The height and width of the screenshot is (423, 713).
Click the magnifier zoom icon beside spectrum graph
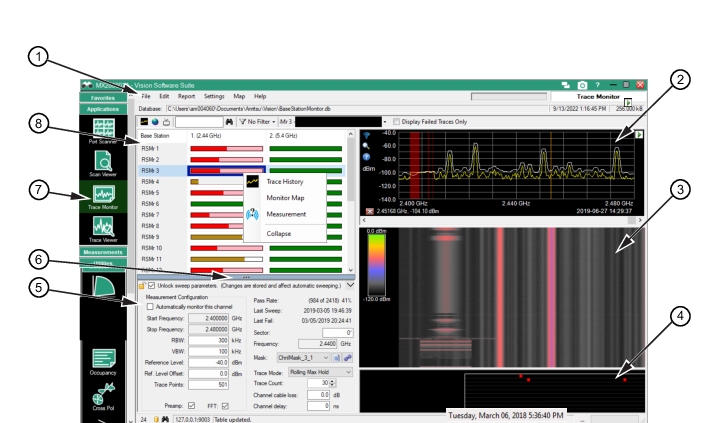tap(367, 145)
